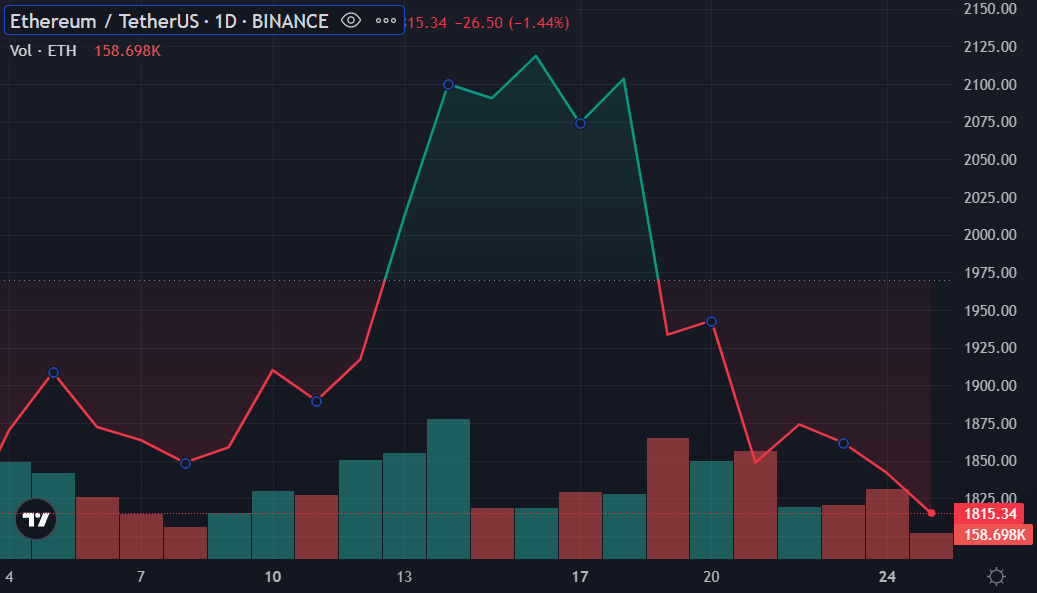Image resolution: width=1037 pixels, height=593 pixels.
Task: Click the tallest green volume bar
Action: coord(448,489)
